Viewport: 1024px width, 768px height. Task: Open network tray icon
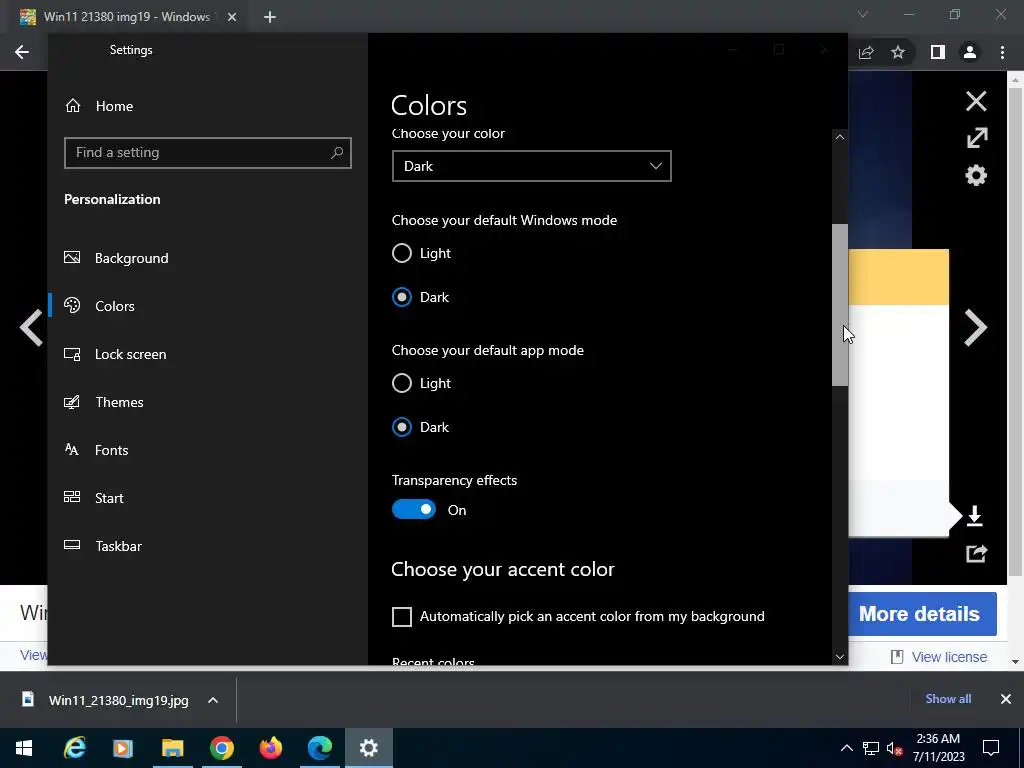tap(871, 748)
